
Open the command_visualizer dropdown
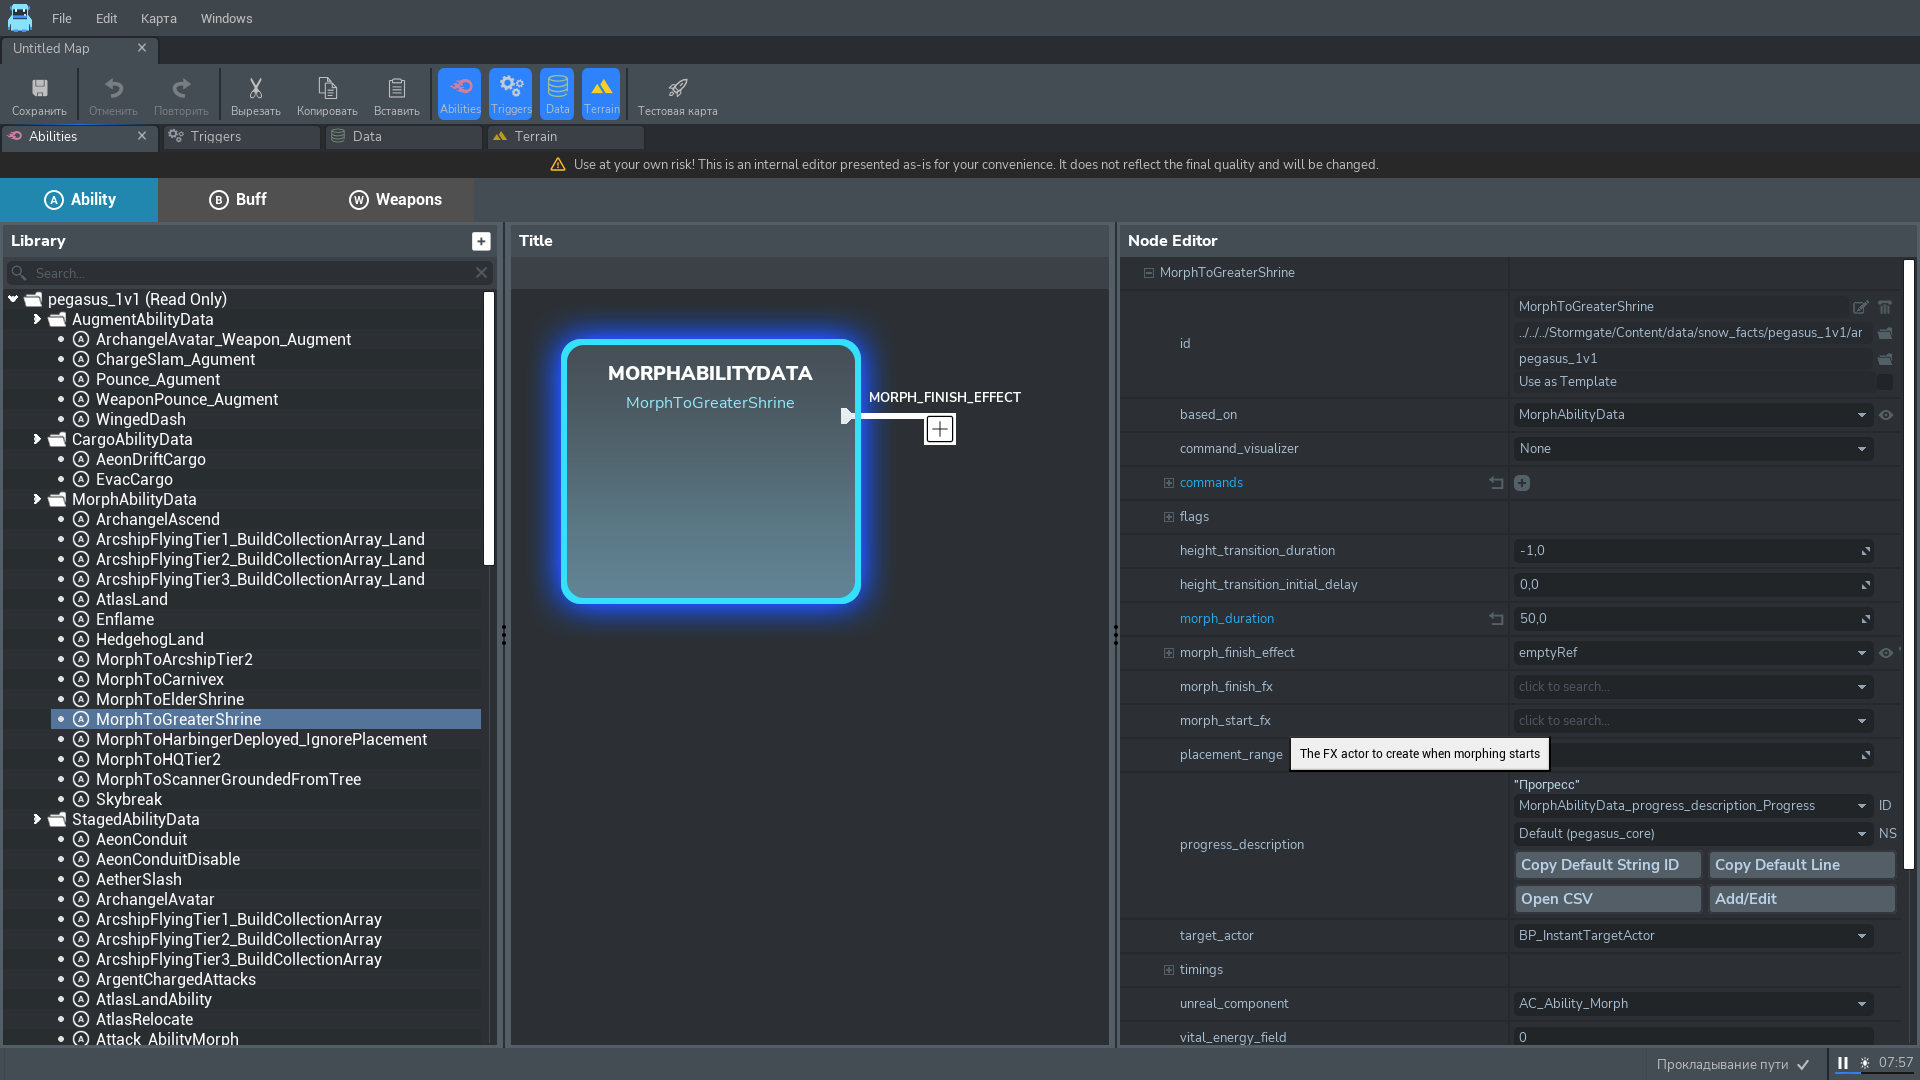(1692, 449)
